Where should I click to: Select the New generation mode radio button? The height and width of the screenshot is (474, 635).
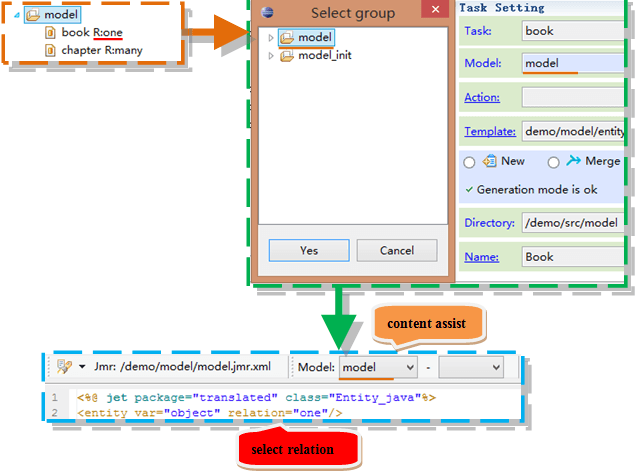click(x=469, y=162)
